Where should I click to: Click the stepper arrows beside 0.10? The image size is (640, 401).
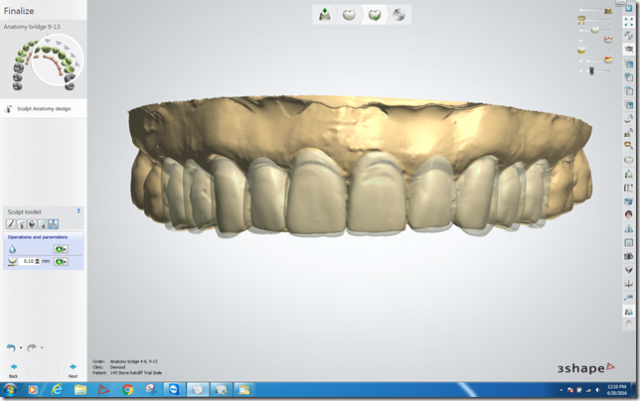[x=38, y=261]
